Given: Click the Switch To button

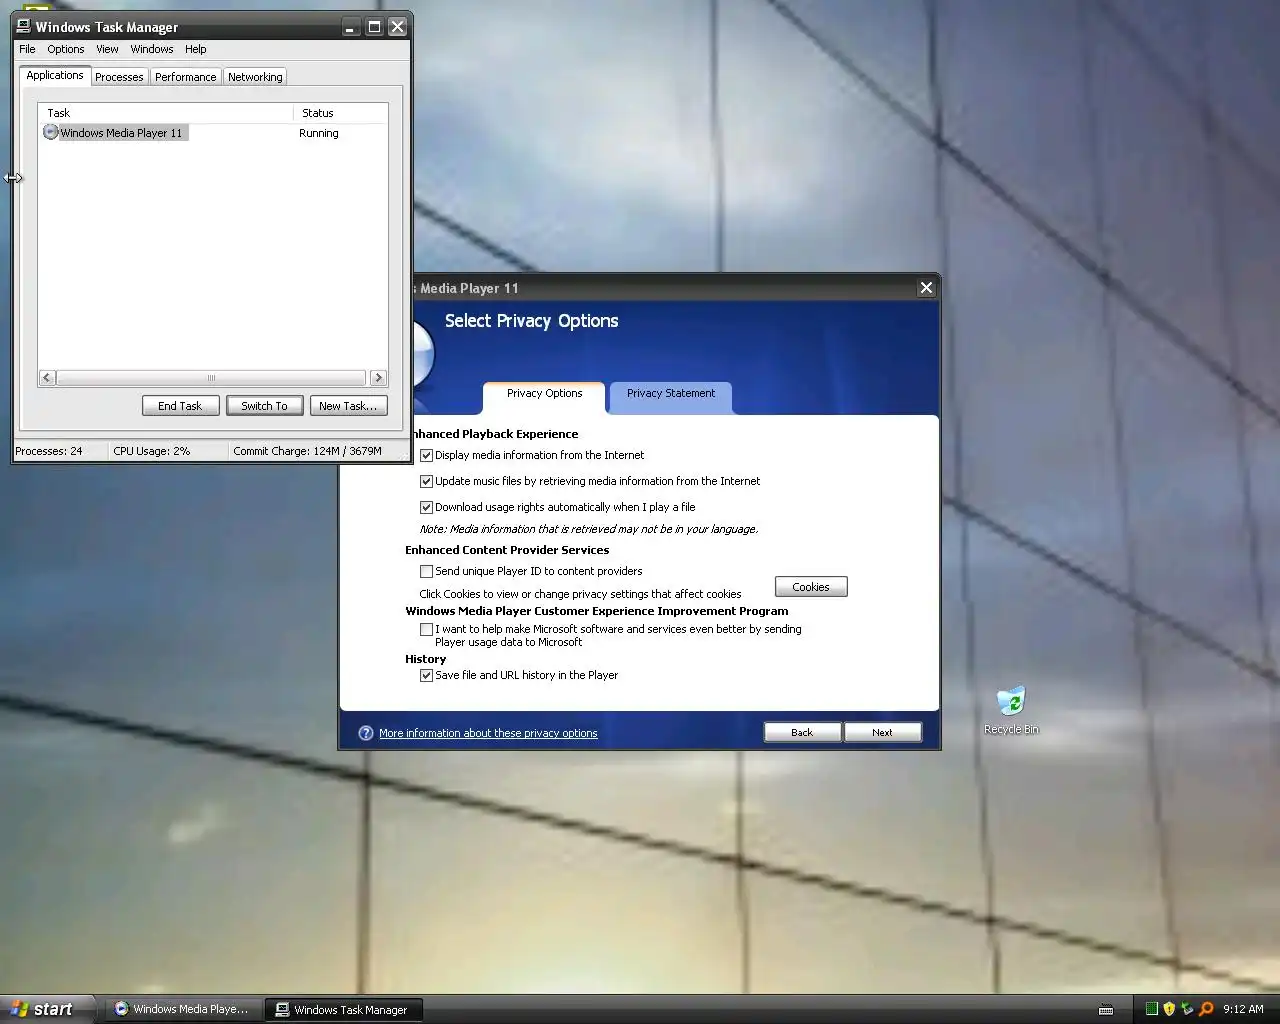Looking at the screenshot, I should coord(264,406).
